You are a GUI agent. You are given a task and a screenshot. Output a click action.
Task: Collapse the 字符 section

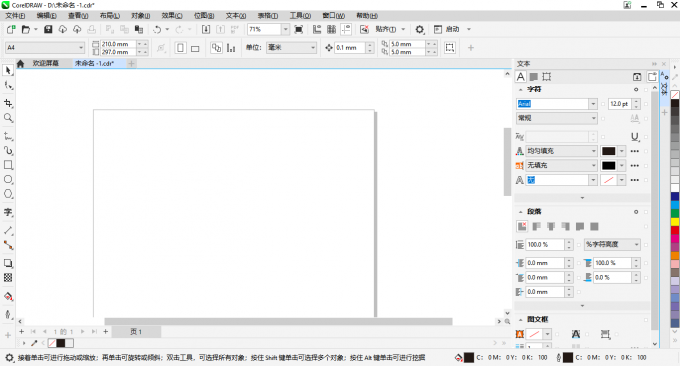coord(520,89)
